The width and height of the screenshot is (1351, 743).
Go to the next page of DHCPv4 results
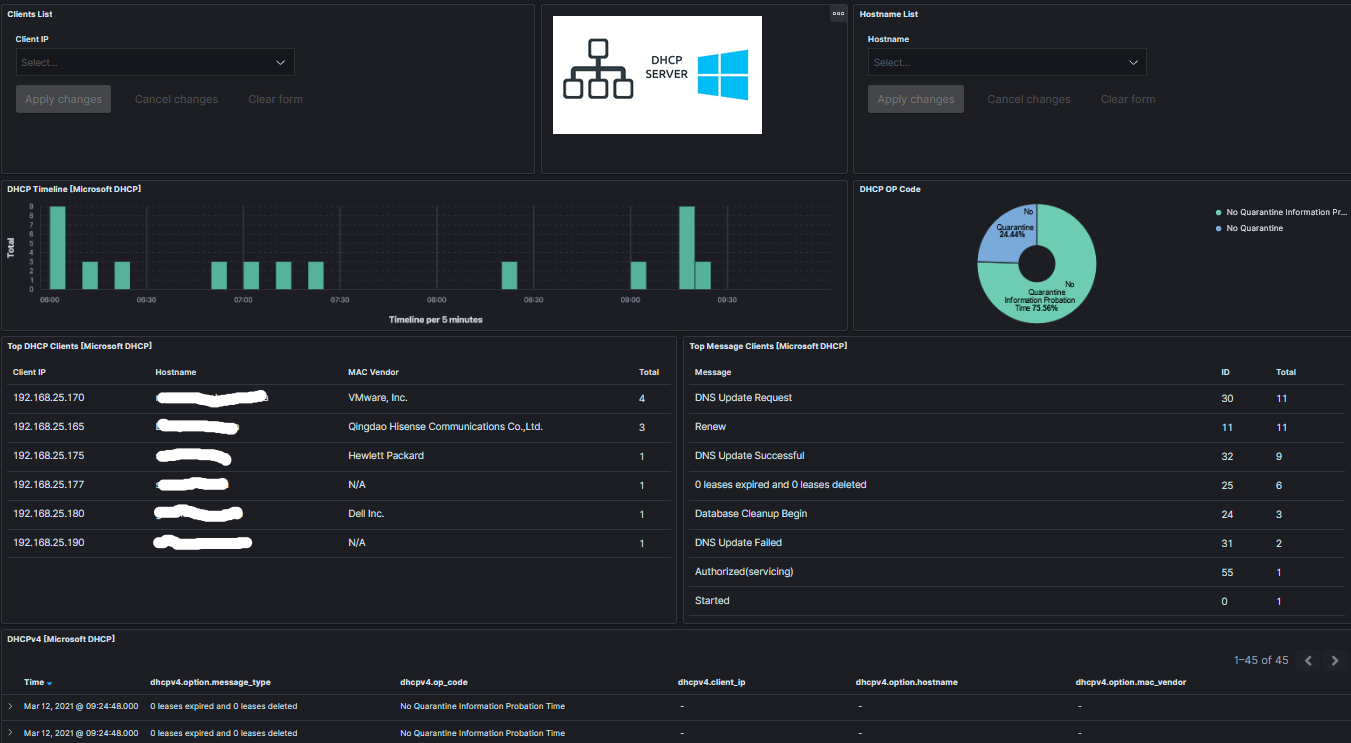tap(1335, 661)
